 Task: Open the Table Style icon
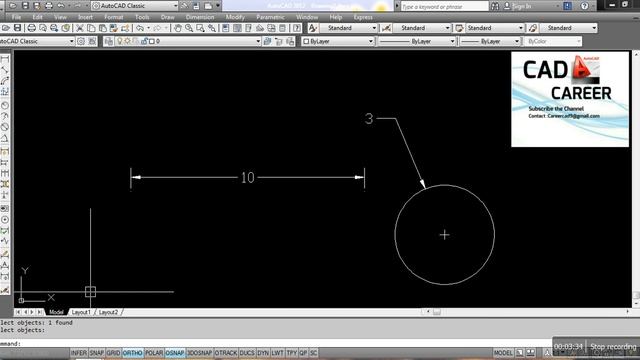459,28
